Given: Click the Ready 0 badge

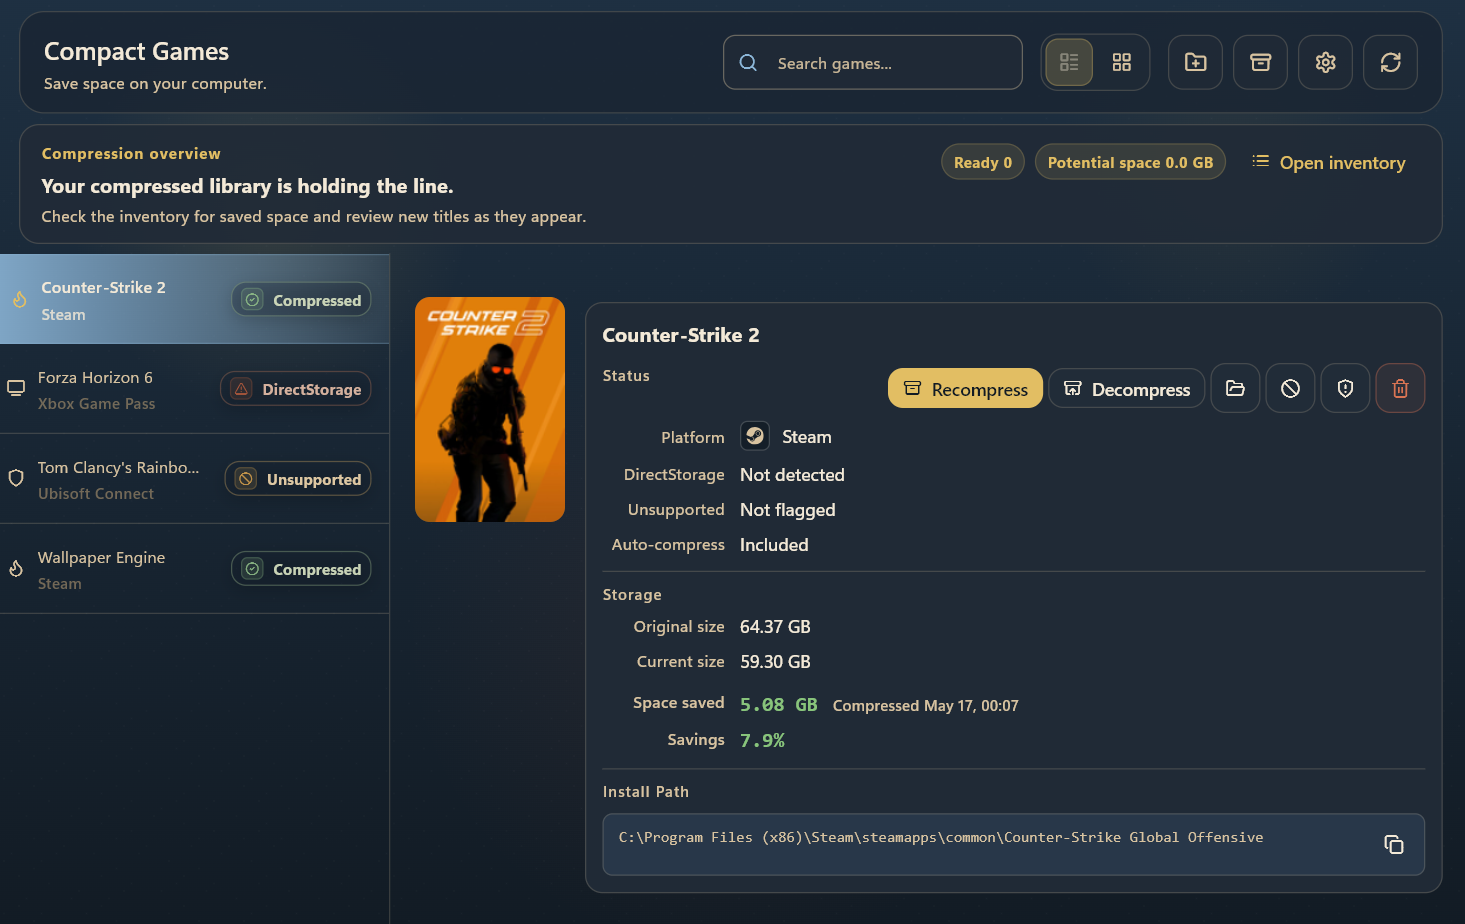Looking at the screenshot, I should click(983, 162).
